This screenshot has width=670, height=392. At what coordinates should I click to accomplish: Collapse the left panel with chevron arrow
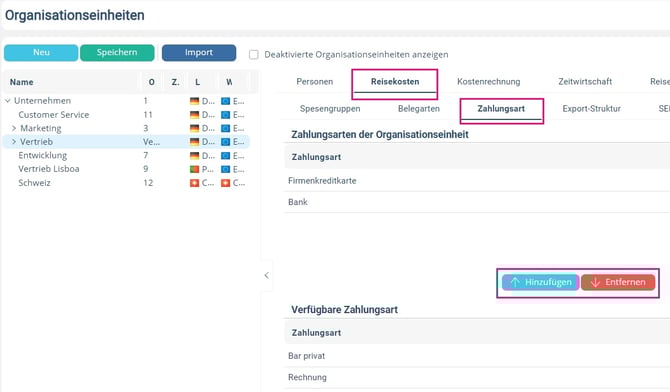tap(267, 275)
